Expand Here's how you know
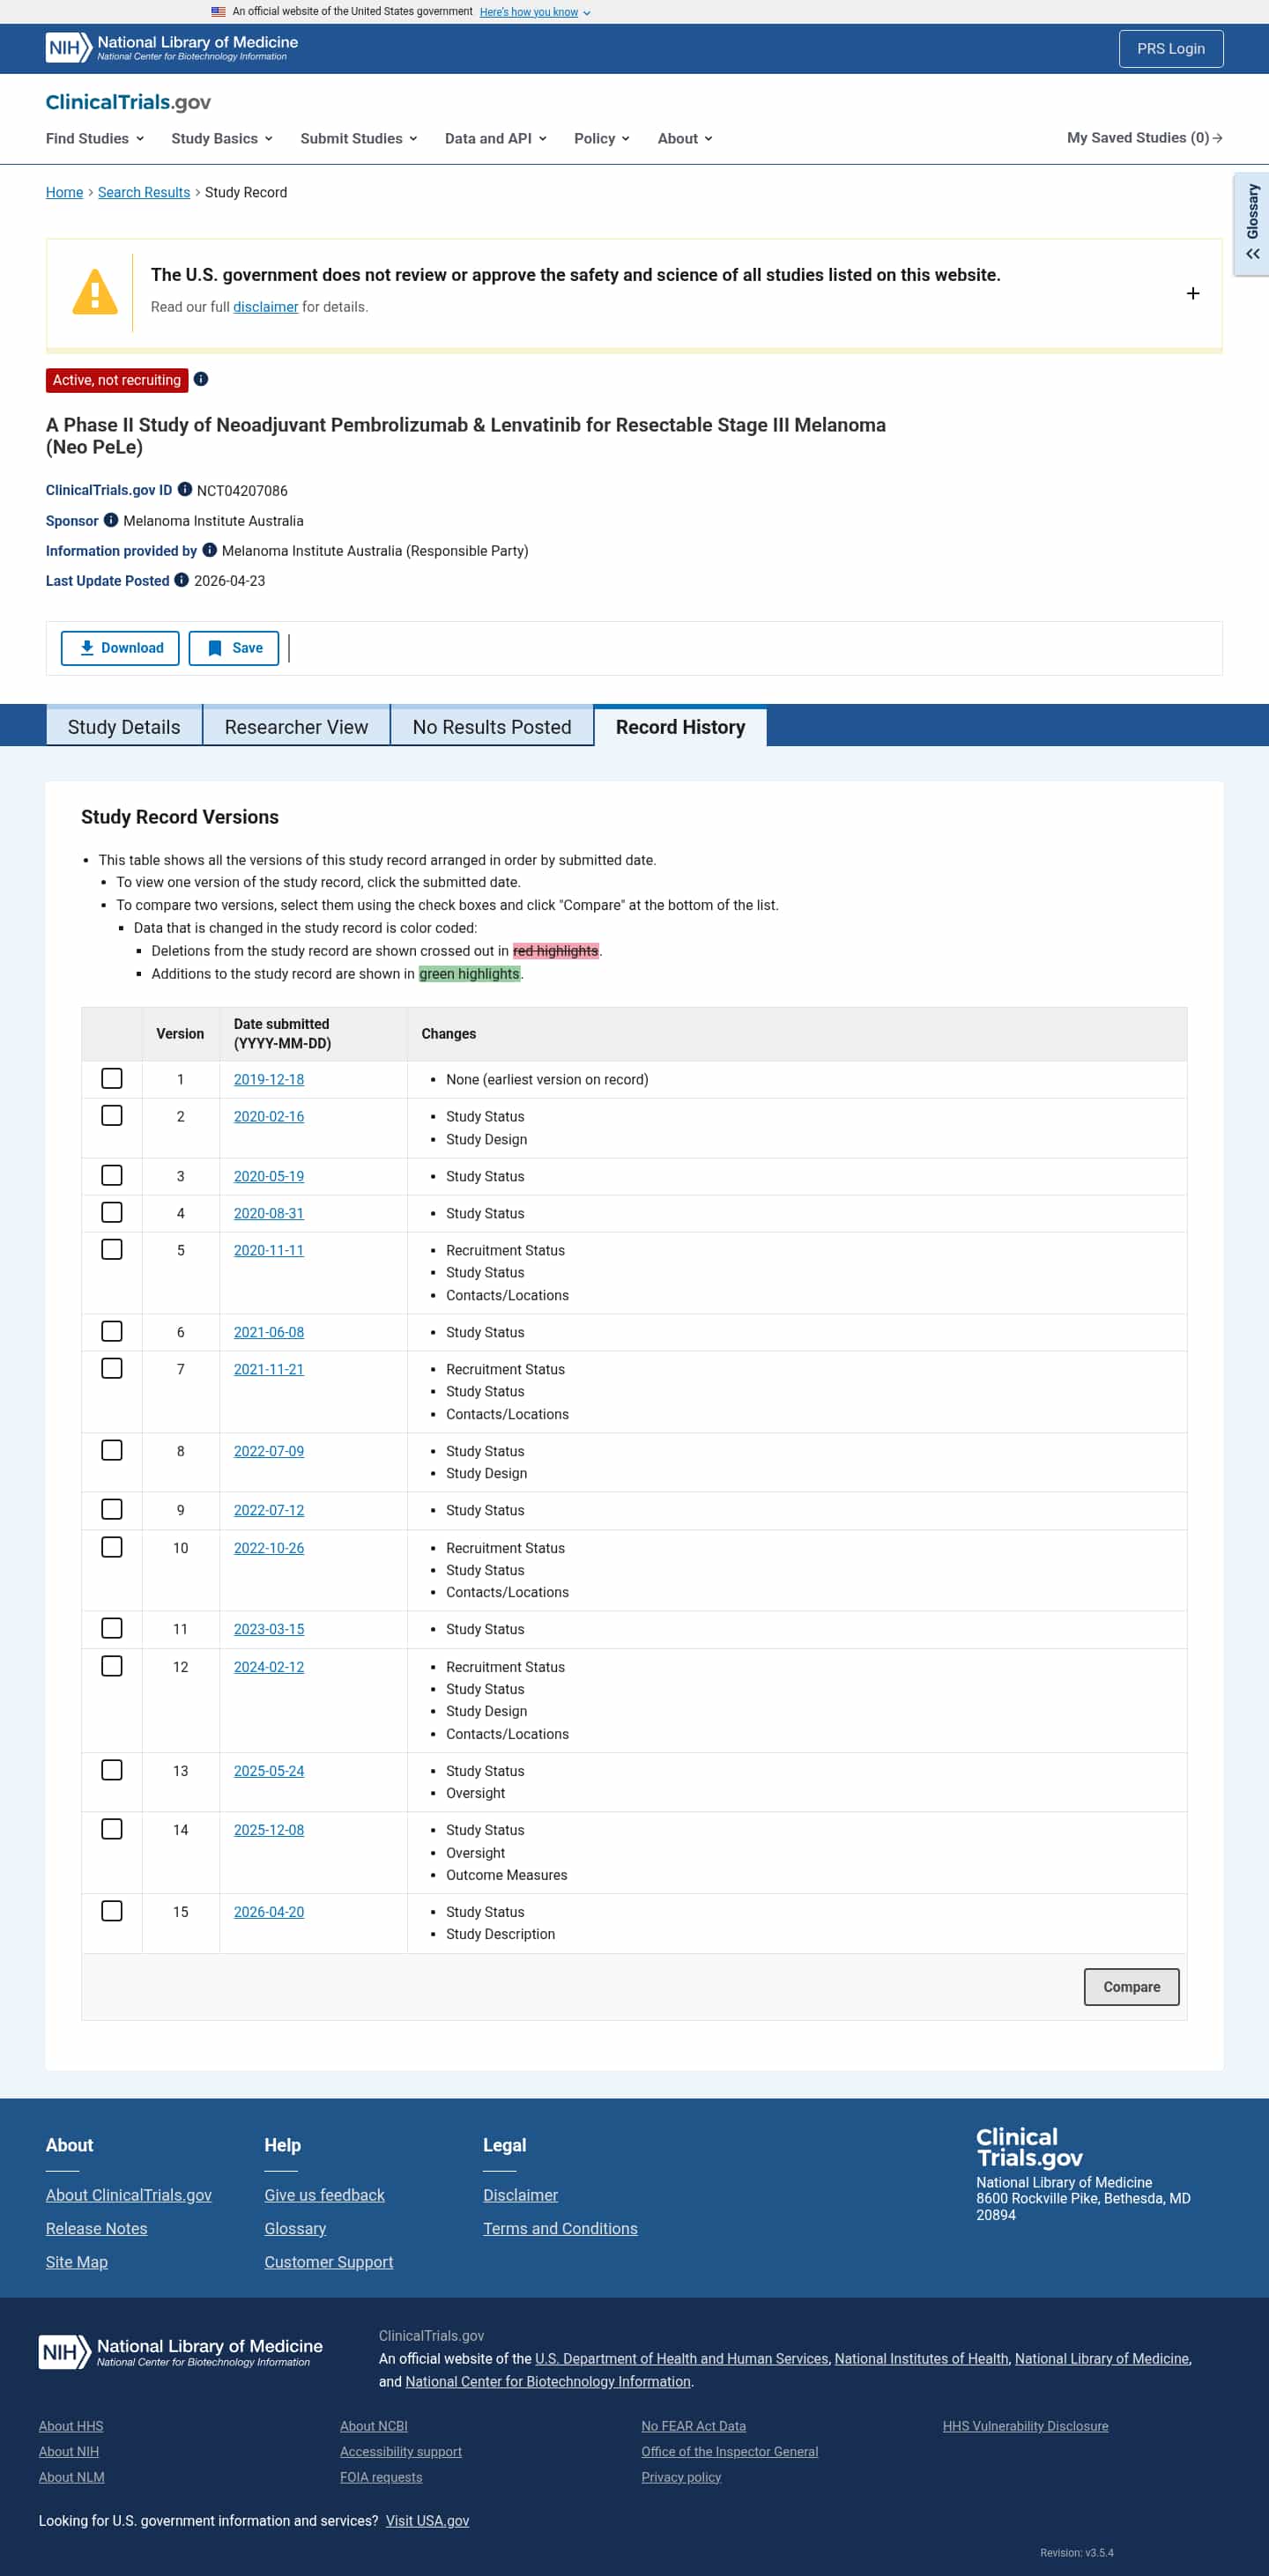The image size is (1269, 2576). click(x=535, y=12)
